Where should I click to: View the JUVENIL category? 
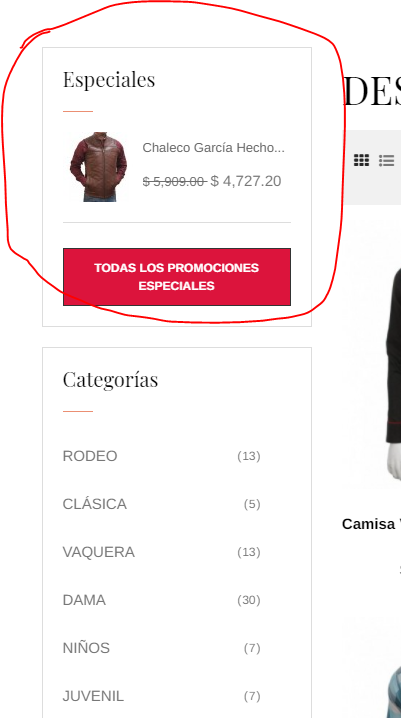pyautogui.click(x=93, y=696)
